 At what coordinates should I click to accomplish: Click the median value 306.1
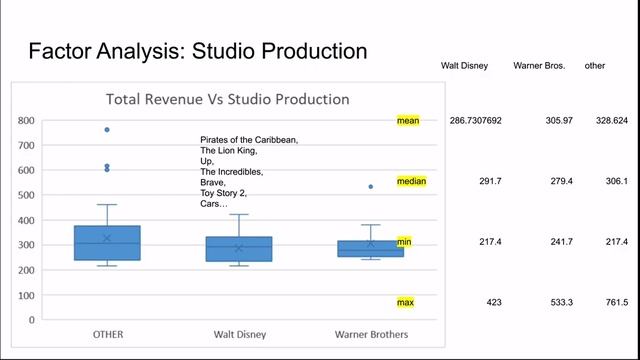(617, 181)
